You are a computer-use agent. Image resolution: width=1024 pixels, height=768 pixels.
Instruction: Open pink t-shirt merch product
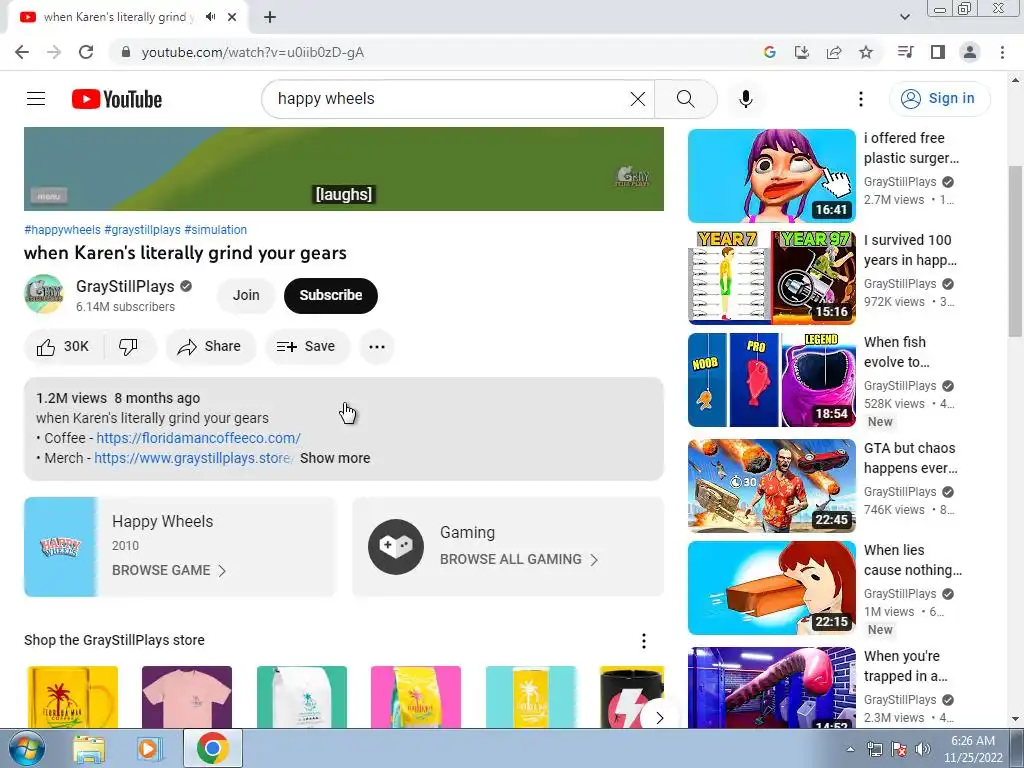click(187, 697)
